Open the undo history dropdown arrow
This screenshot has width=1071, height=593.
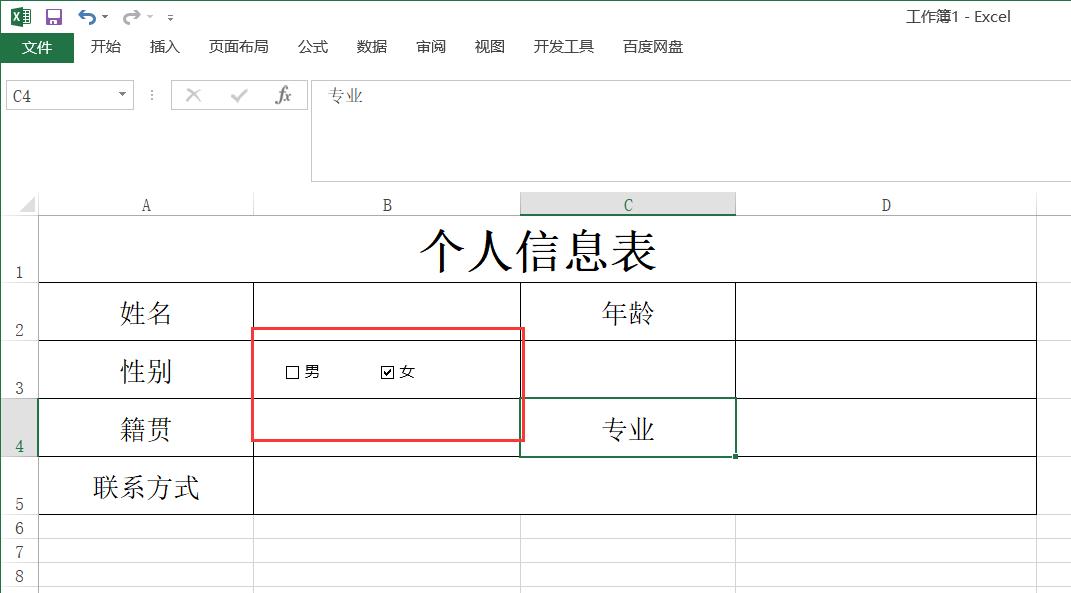105,17
